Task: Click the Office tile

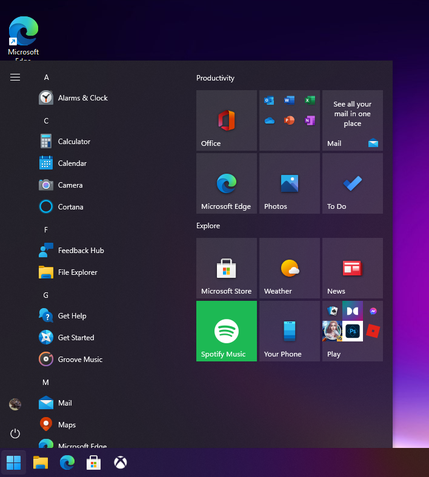Action: (227, 120)
